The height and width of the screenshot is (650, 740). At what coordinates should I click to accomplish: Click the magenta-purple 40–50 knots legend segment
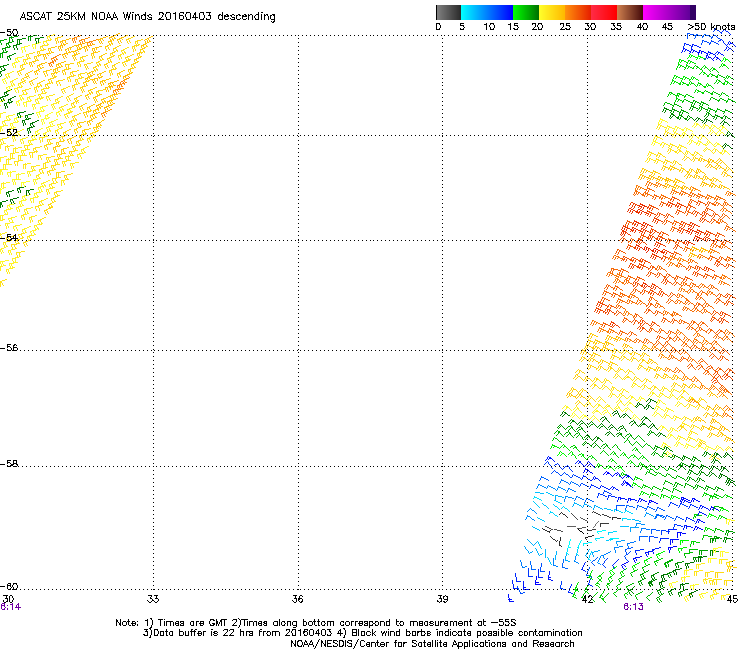click(669, 12)
